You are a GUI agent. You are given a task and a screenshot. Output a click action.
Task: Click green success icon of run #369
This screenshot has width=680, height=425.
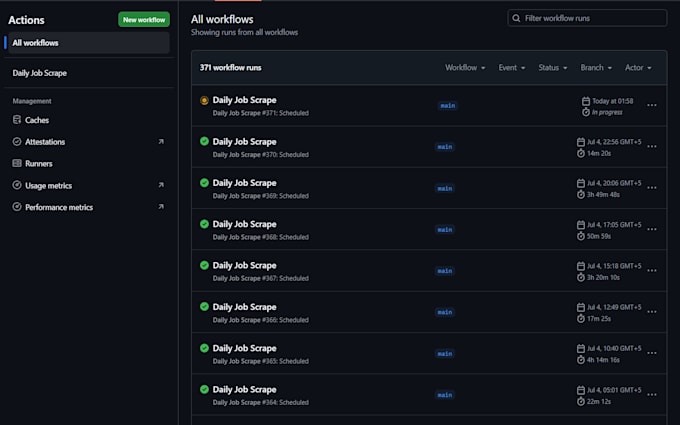pos(204,183)
